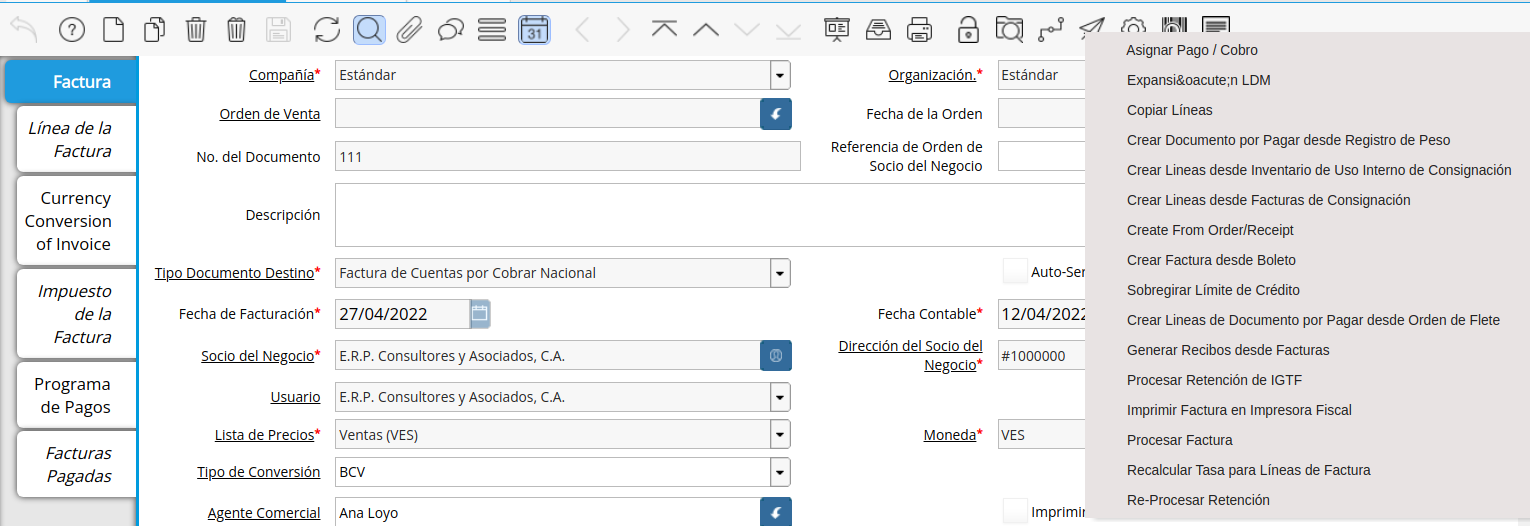This screenshot has height=526, width=1530.
Task: Click the Help question mark icon
Action: (72, 30)
